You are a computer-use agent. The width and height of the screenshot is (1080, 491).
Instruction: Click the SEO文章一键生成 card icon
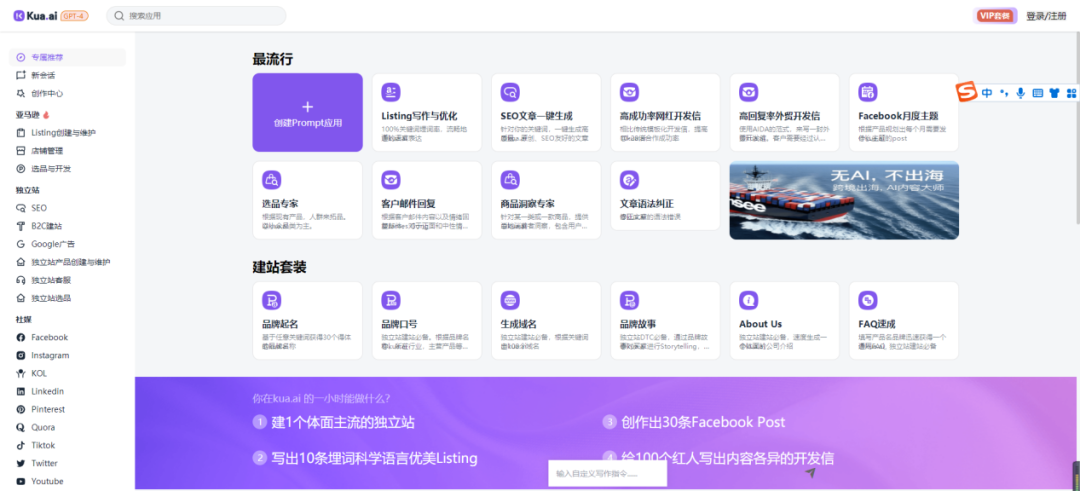[510, 92]
